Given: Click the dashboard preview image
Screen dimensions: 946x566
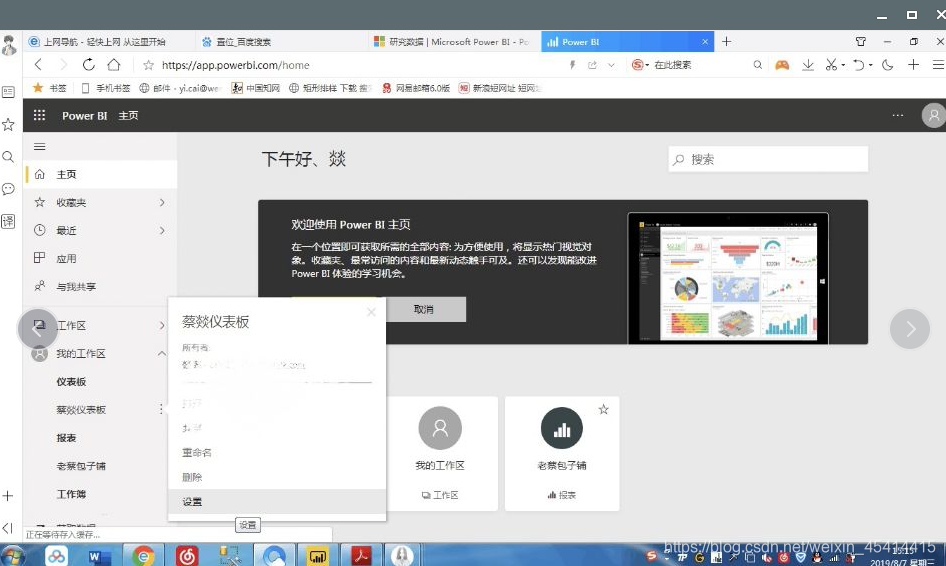Looking at the screenshot, I should click(728, 278).
